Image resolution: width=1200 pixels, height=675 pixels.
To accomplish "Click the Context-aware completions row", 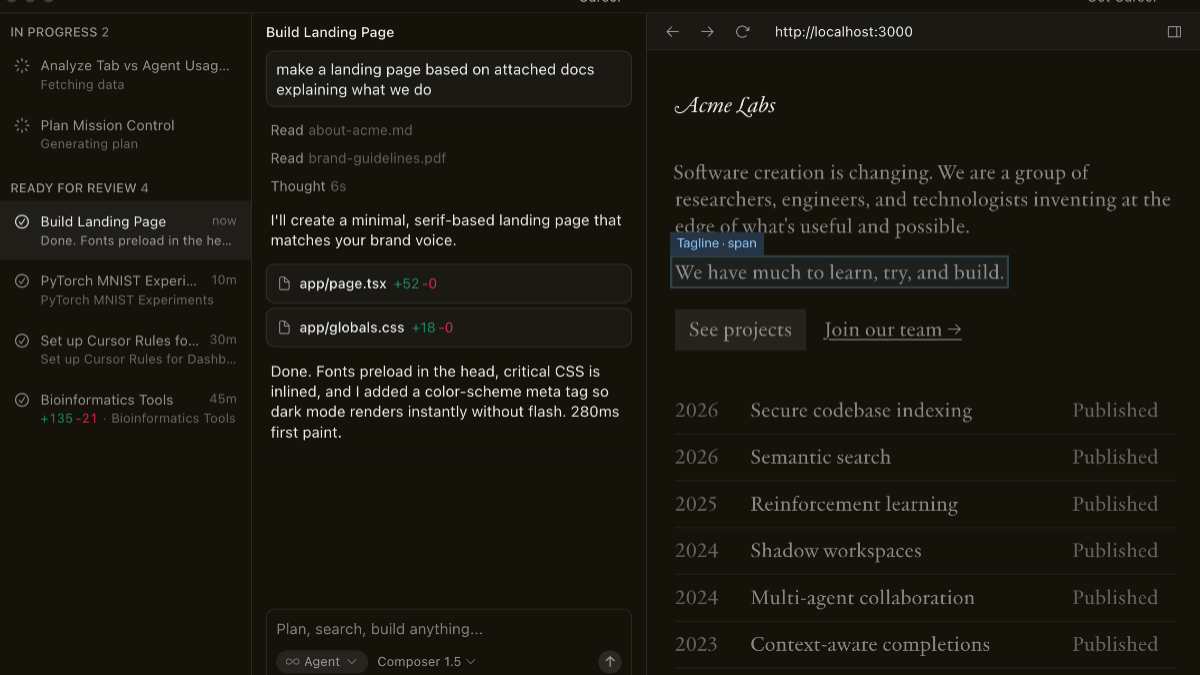I will click(x=925, y=645).
